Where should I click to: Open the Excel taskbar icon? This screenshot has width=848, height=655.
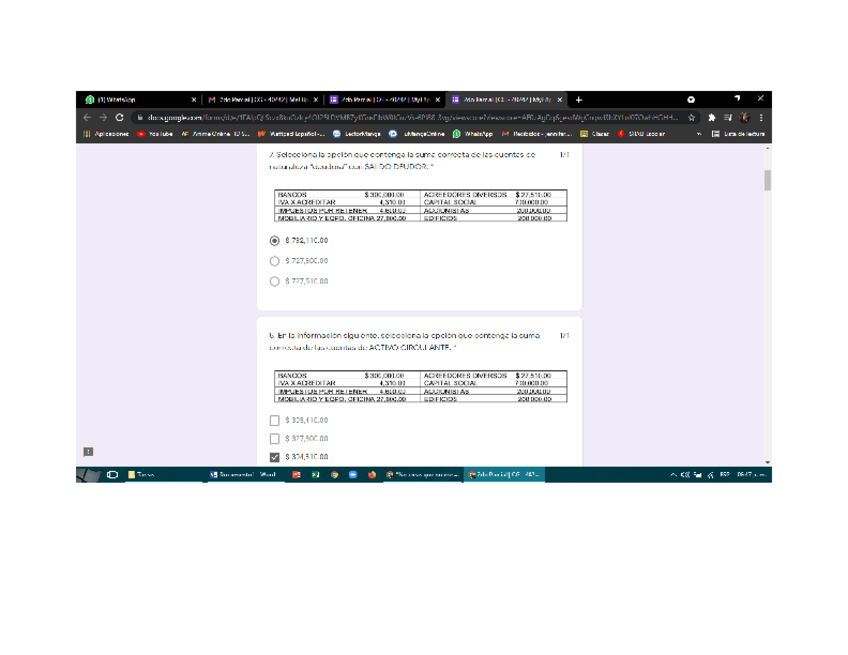[315, 475]
